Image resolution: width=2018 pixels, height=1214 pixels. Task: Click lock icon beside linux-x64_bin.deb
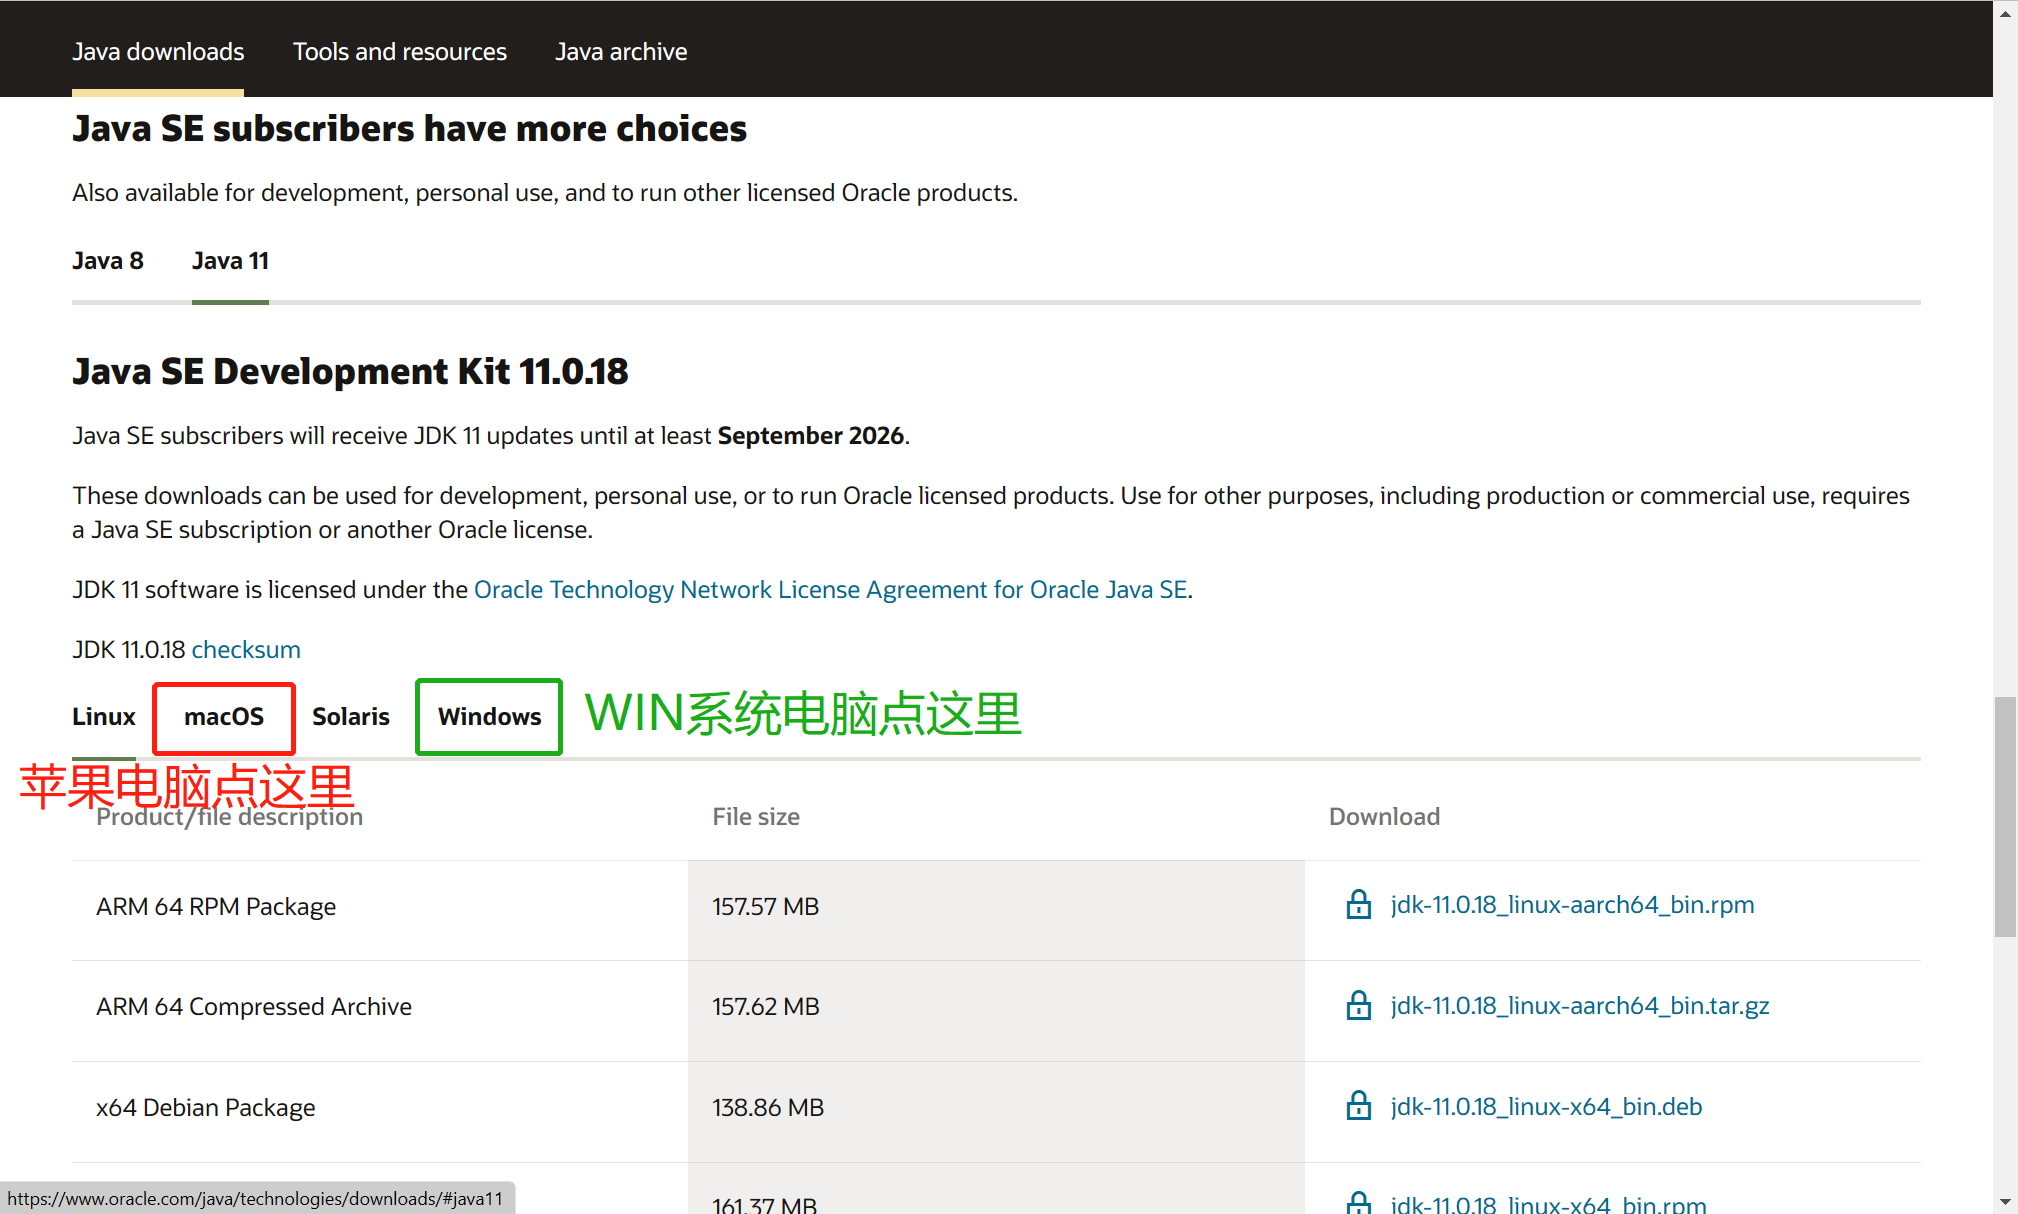(x=1358, y=1106)
